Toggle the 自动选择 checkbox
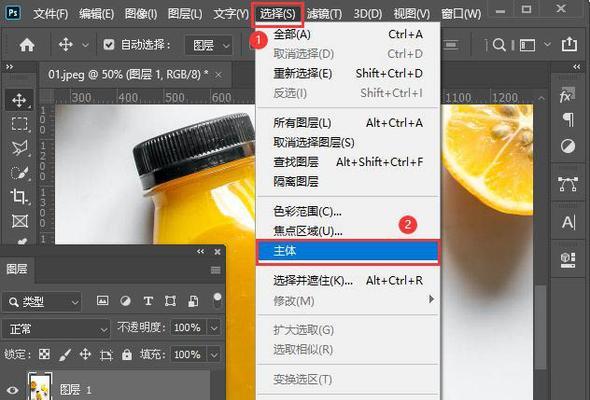590x400 pixels. tap(109, 45)
